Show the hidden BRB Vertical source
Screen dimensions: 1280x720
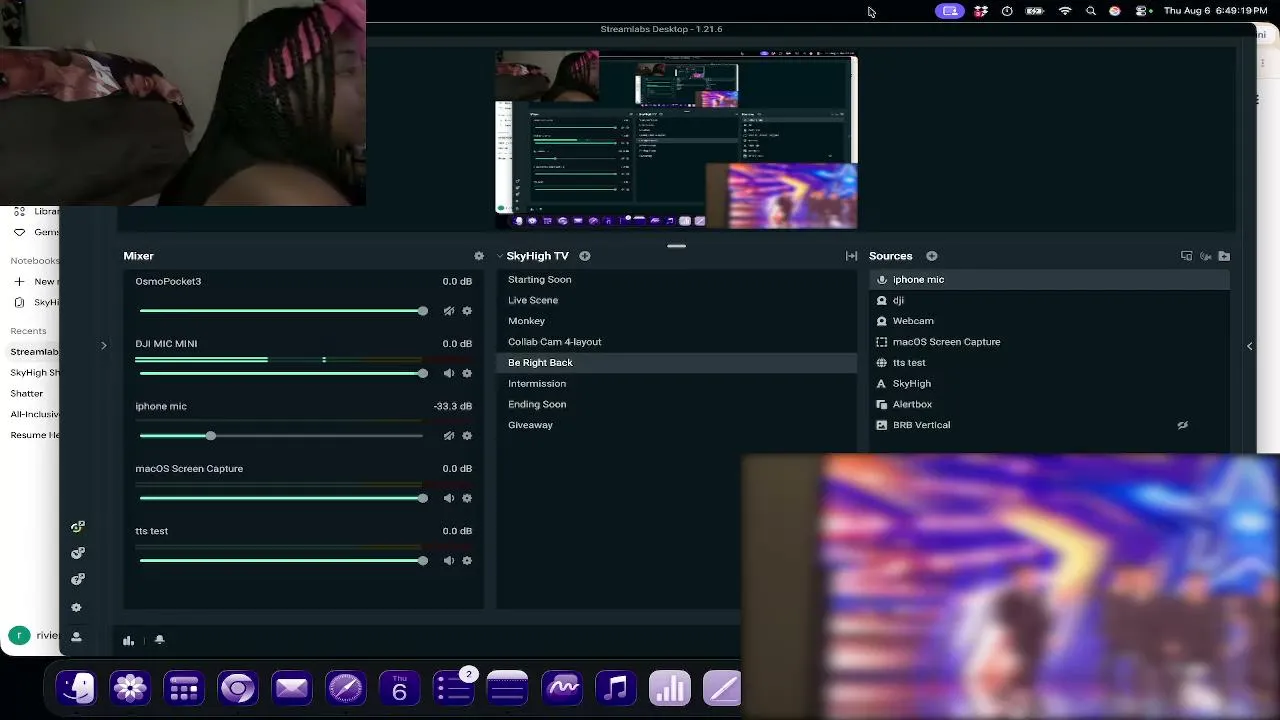click(x=1182, y=425)
